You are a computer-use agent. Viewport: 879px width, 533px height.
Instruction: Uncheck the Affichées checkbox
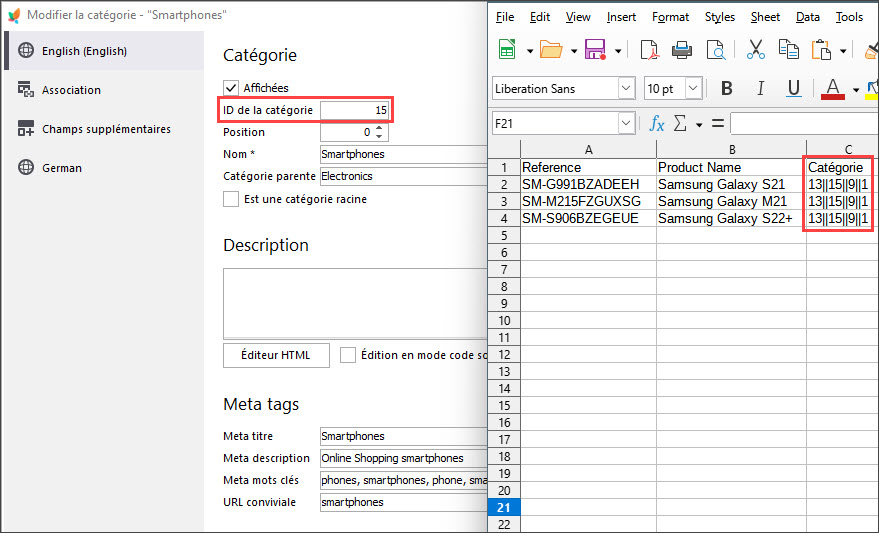[x=231, y=88]
